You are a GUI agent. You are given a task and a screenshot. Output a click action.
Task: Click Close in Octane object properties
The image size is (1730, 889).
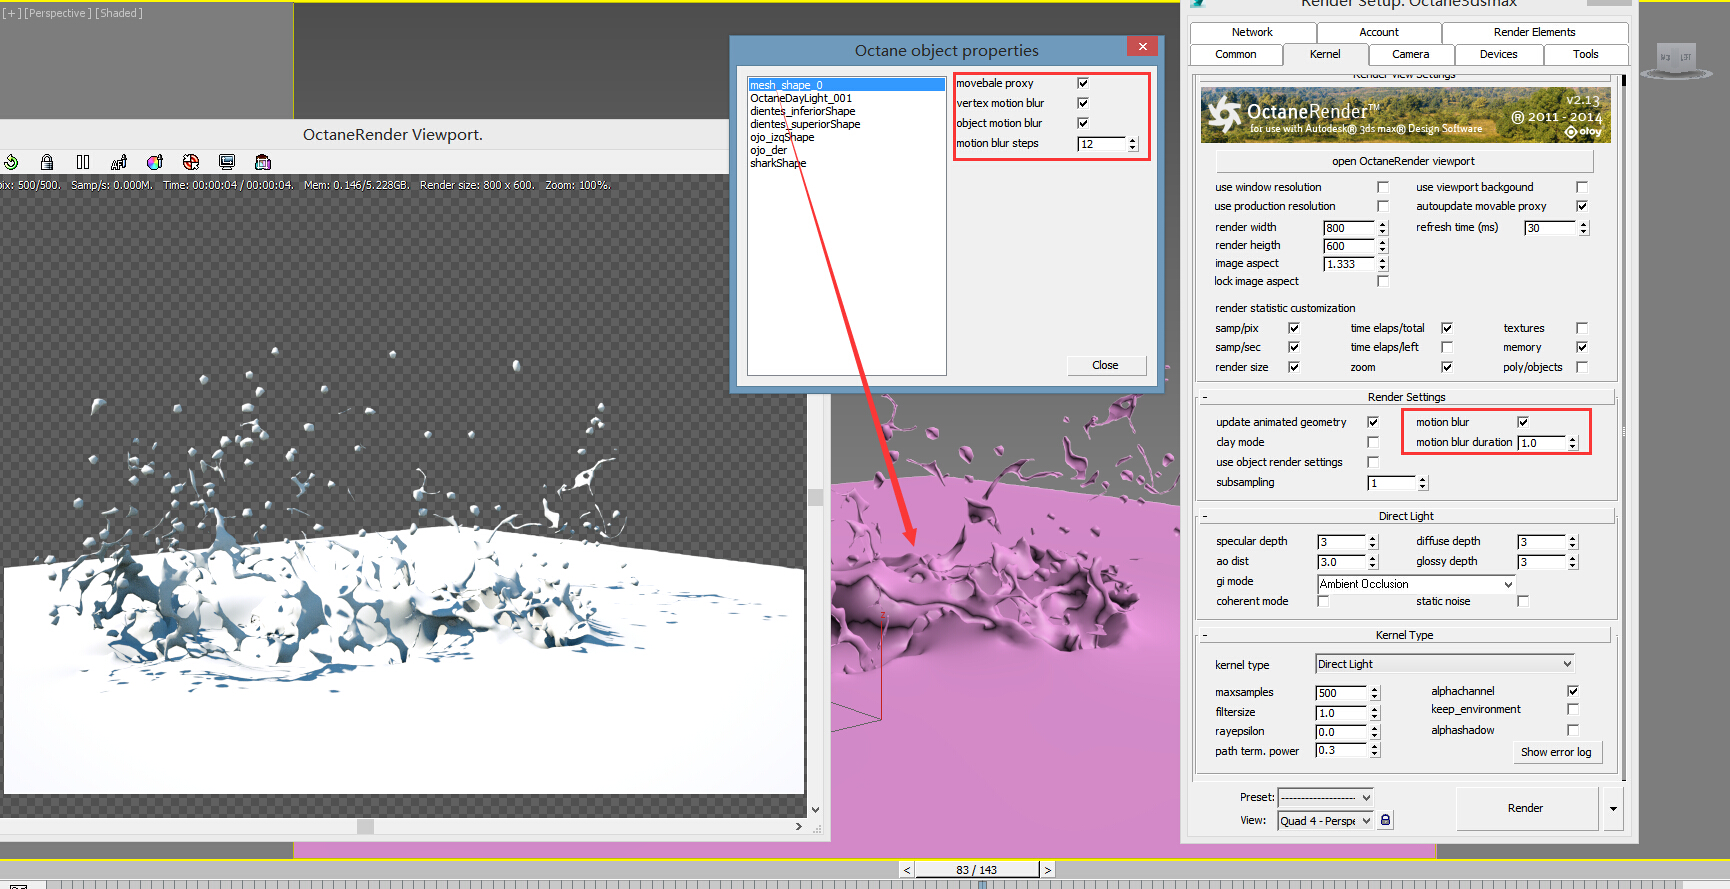click(1105, 365)
